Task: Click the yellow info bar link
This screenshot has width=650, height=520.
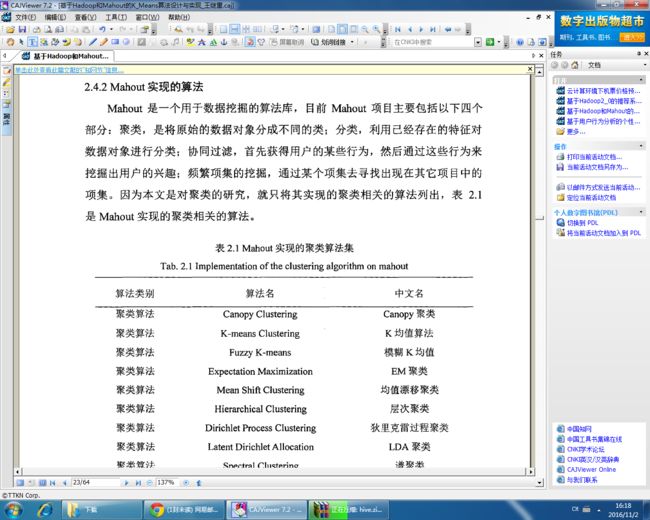Action: pyautogui.click(x=70, y=70)
